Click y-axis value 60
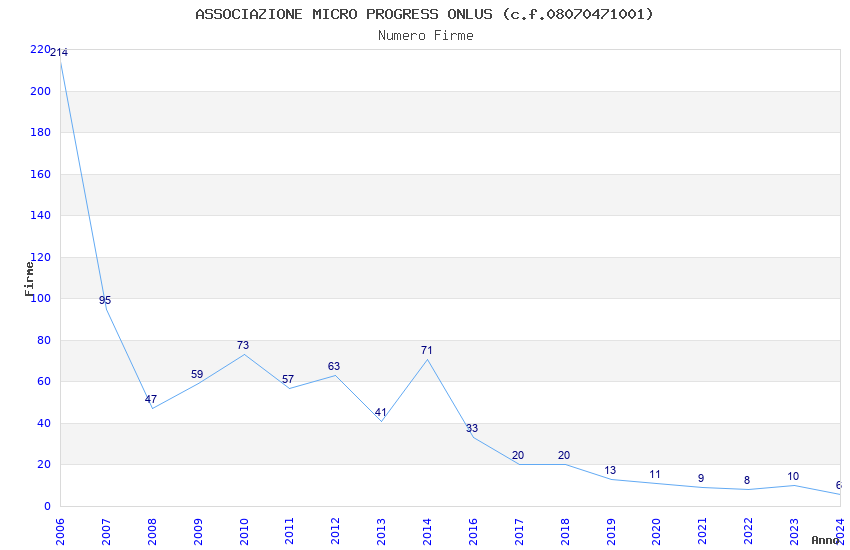Image resolution: width=850 pixels, height=550 pixels. point(43,381)
